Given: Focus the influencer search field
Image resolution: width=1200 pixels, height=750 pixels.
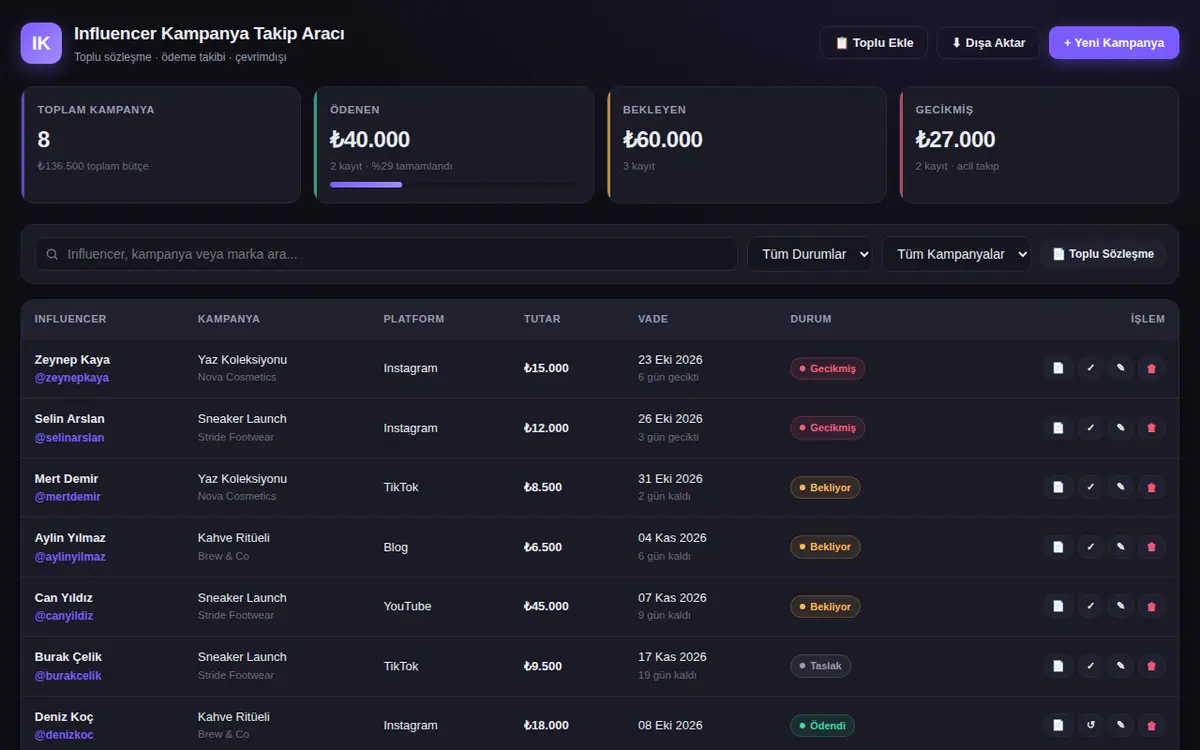Looking at the screenshot, I should pos(386,254).
